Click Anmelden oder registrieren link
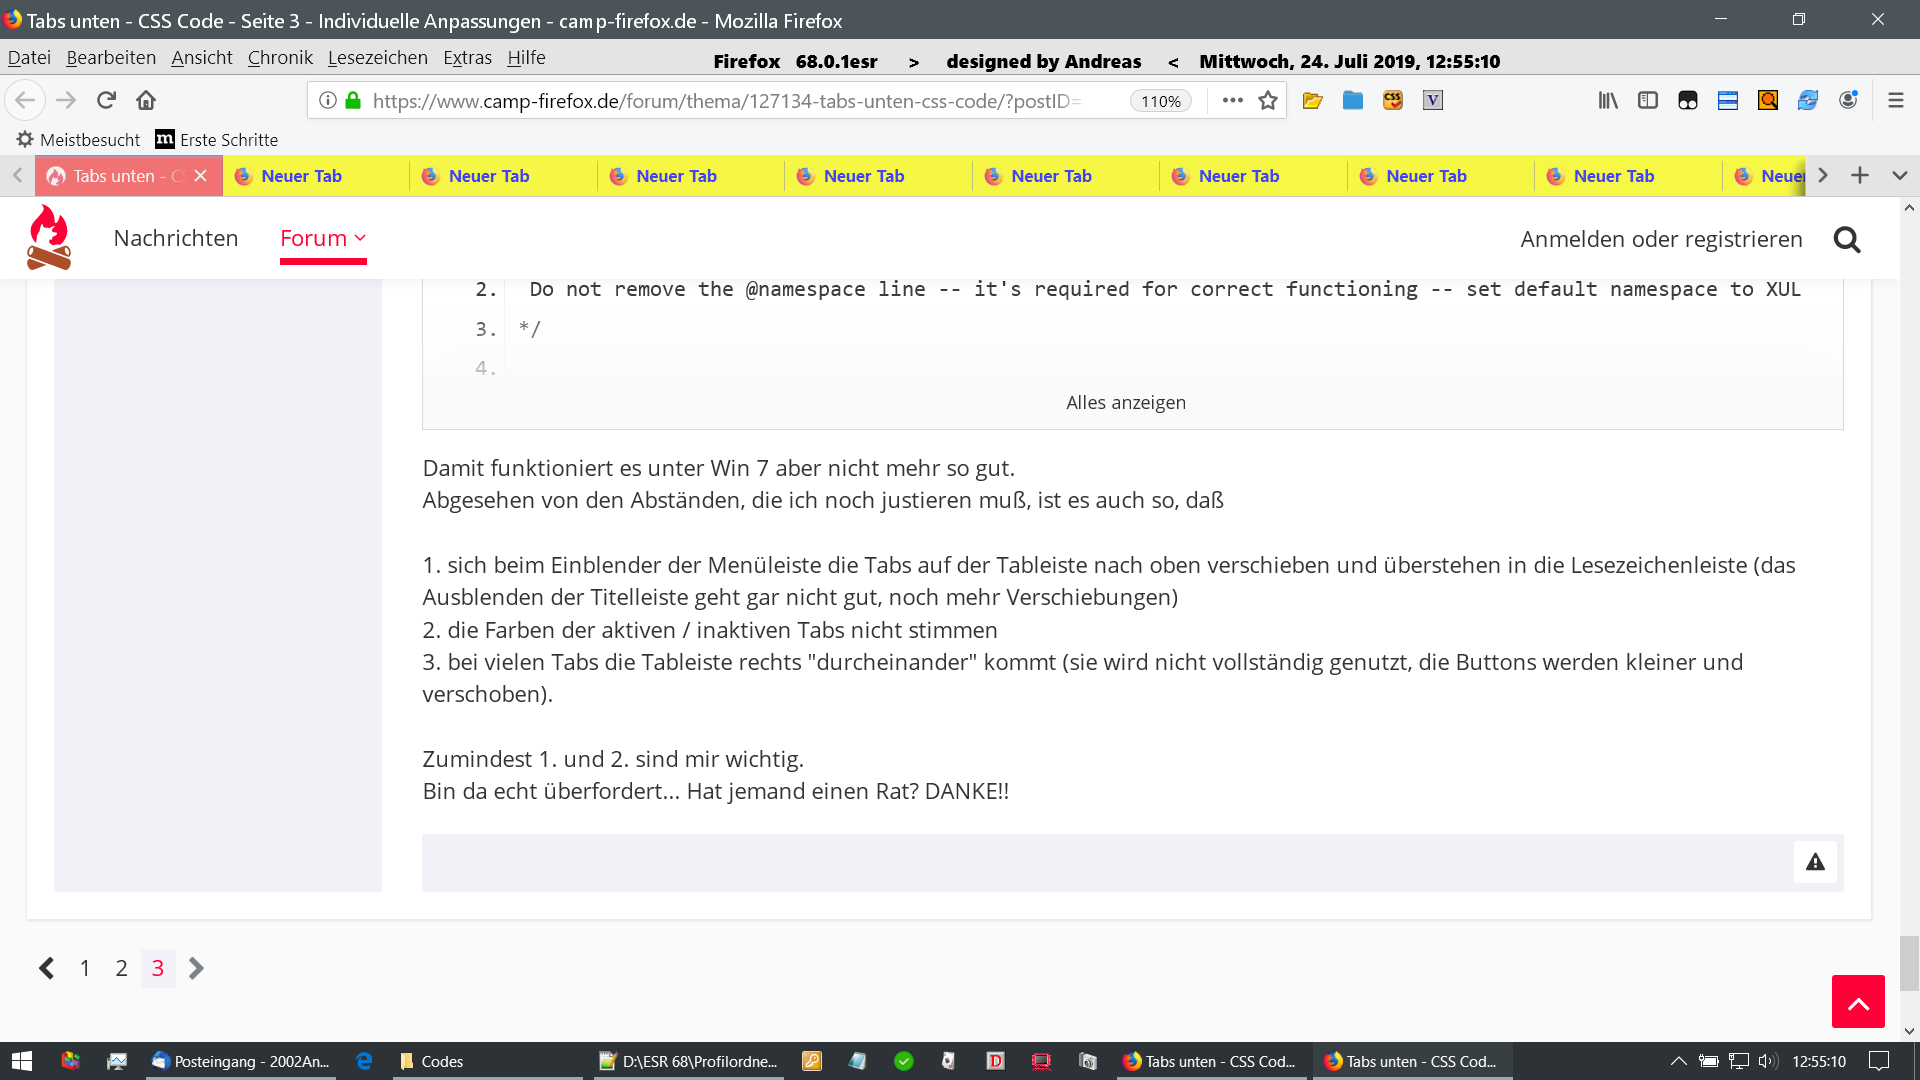The width and height of the screenshot is (1920, 1080). point(1661,239)
